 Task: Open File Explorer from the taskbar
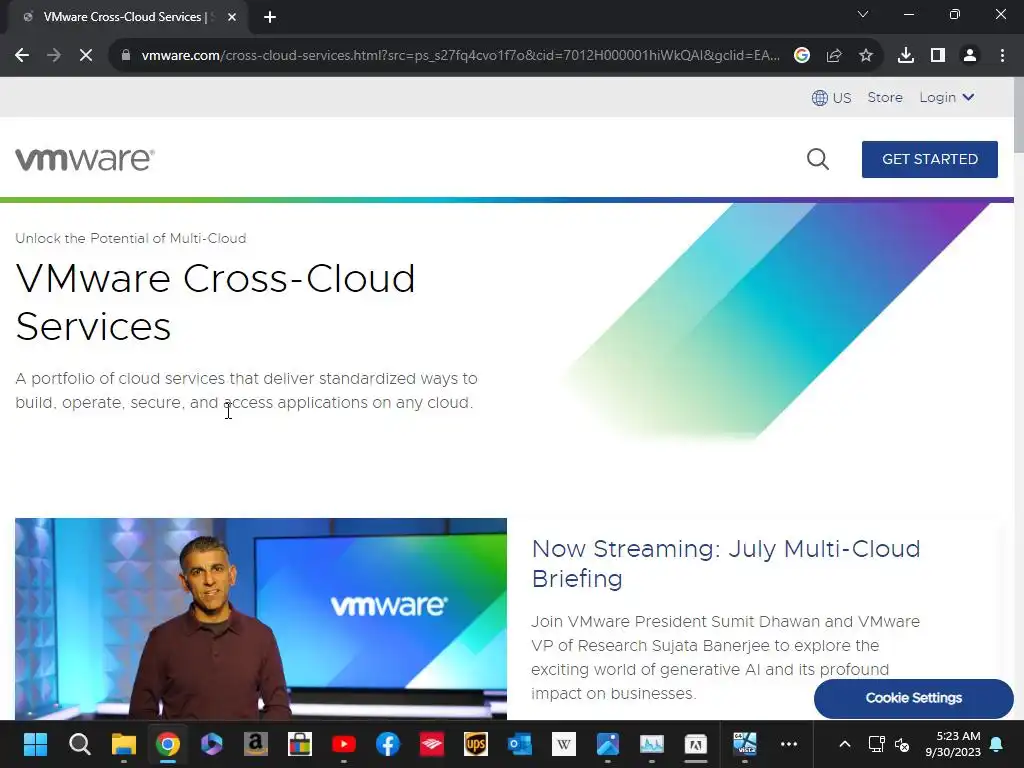pos(123,744)
